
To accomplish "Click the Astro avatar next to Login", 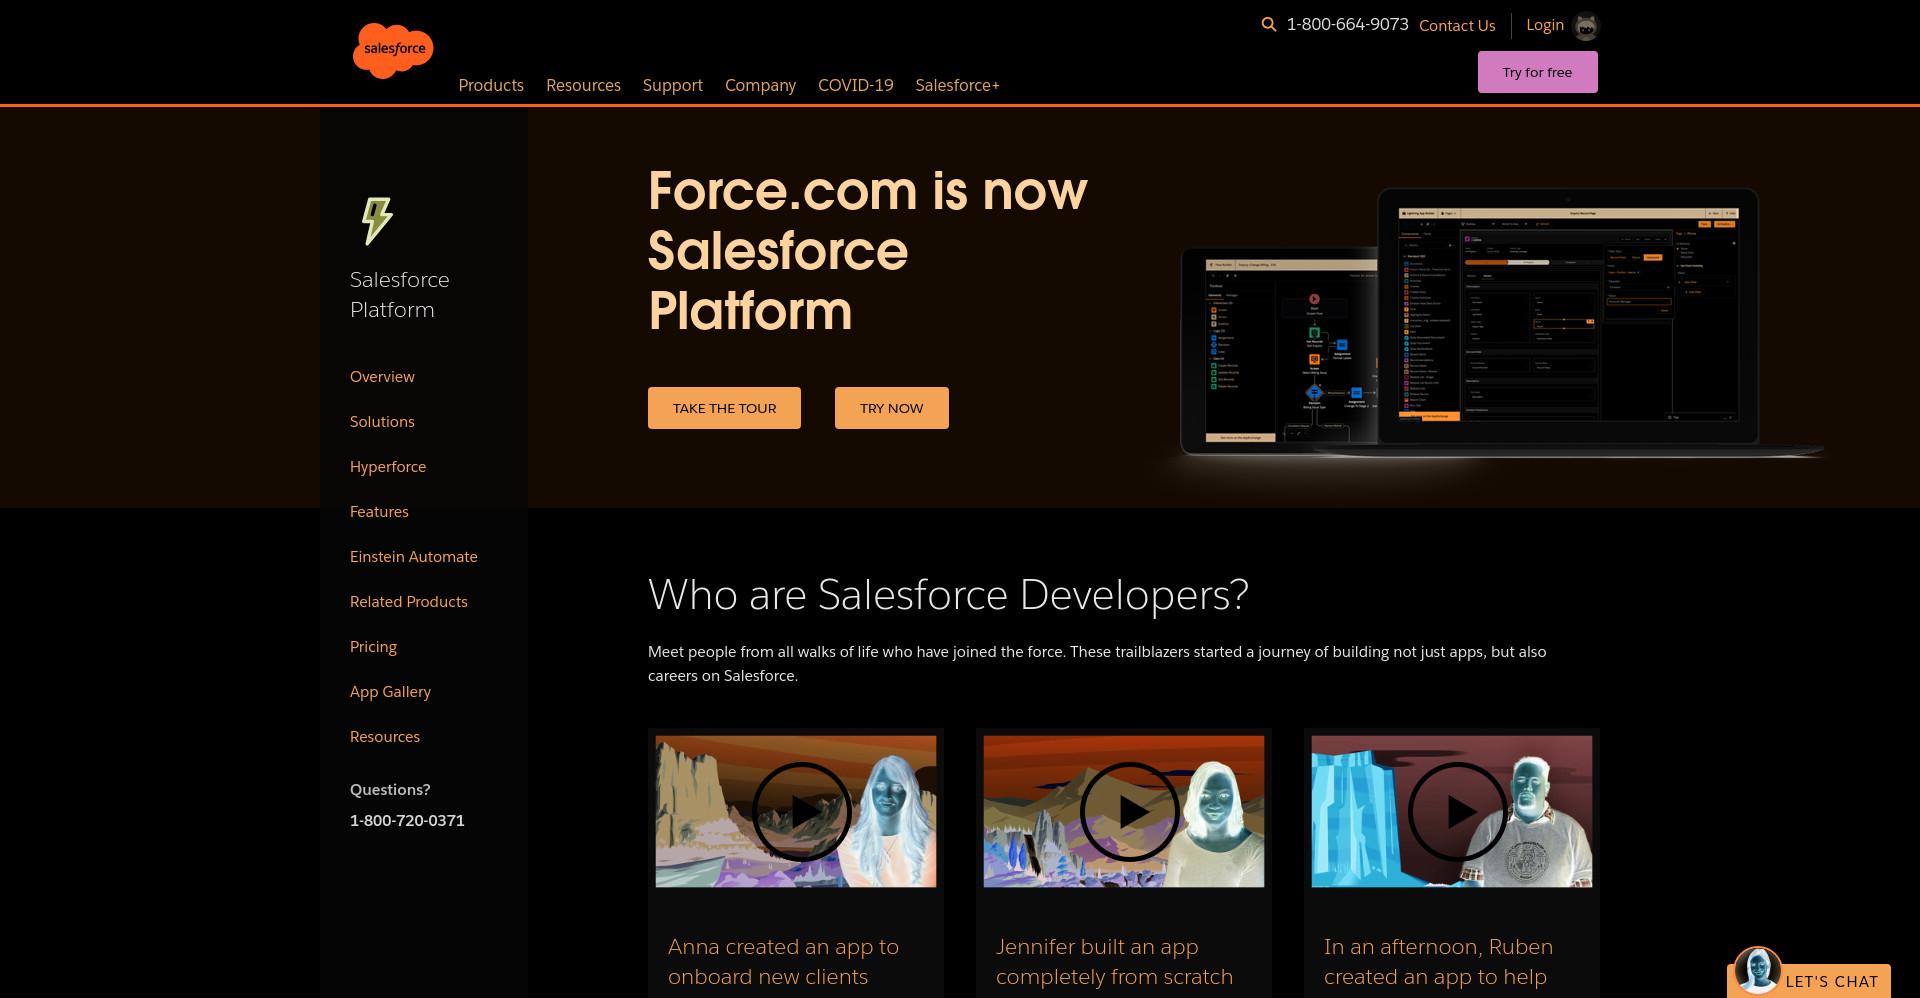I will (x=1586, y=26).
